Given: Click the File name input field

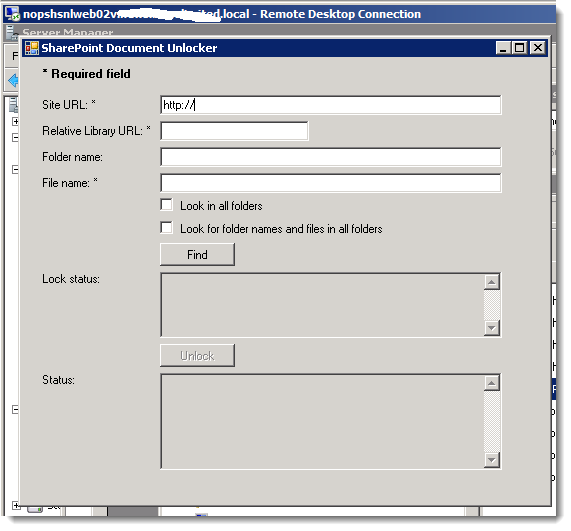Looking at the screenshot, I should tap(331, 183).
